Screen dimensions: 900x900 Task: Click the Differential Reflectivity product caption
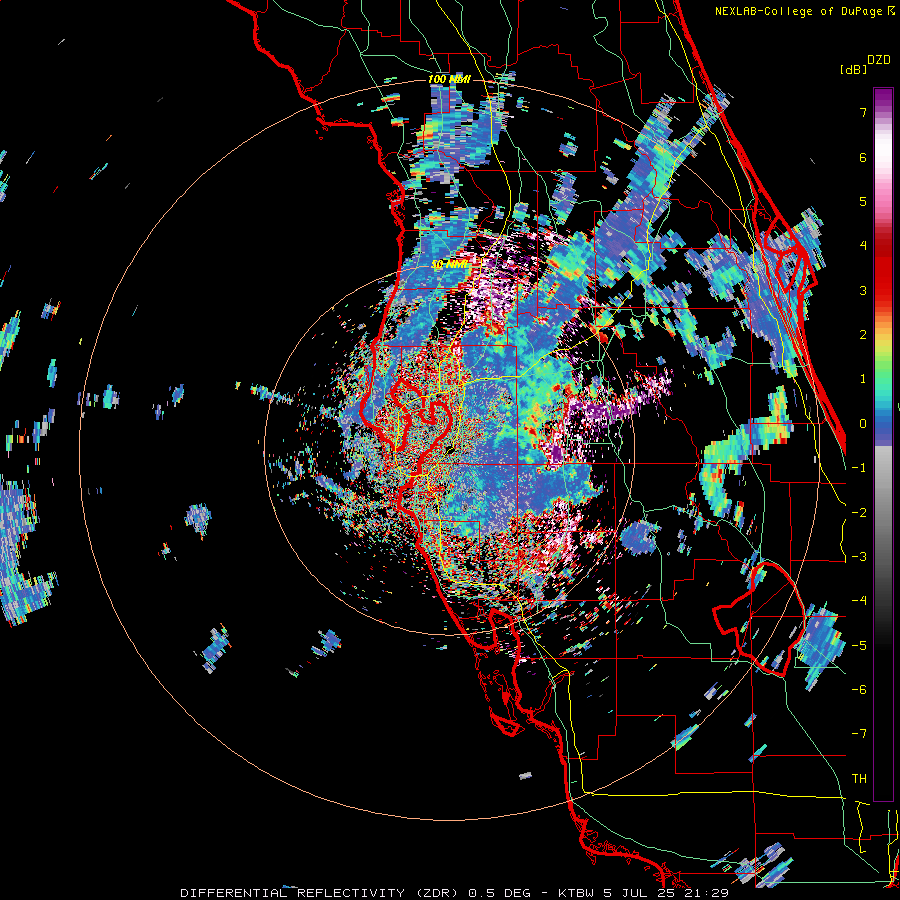455,893
